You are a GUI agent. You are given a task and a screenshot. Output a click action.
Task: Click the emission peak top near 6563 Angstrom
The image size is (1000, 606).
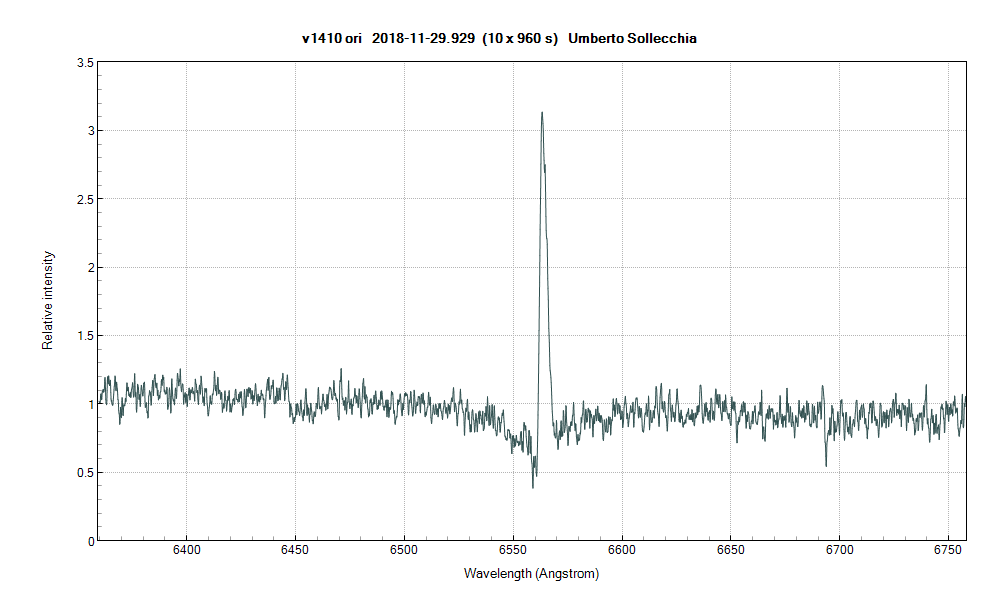(542, 113)
